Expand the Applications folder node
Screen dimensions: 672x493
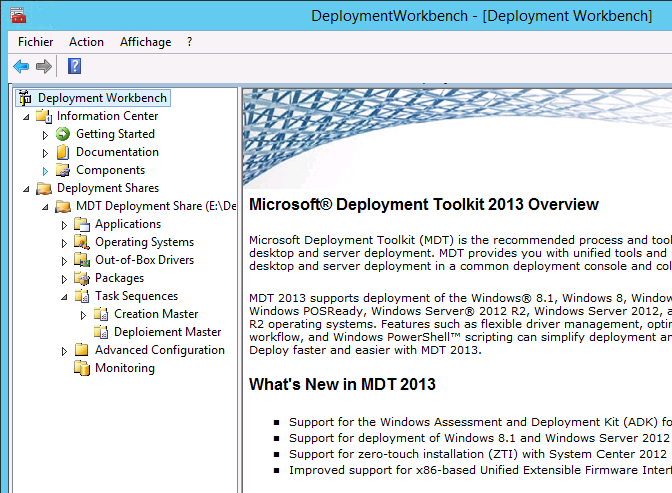click(x=64, y=225)
